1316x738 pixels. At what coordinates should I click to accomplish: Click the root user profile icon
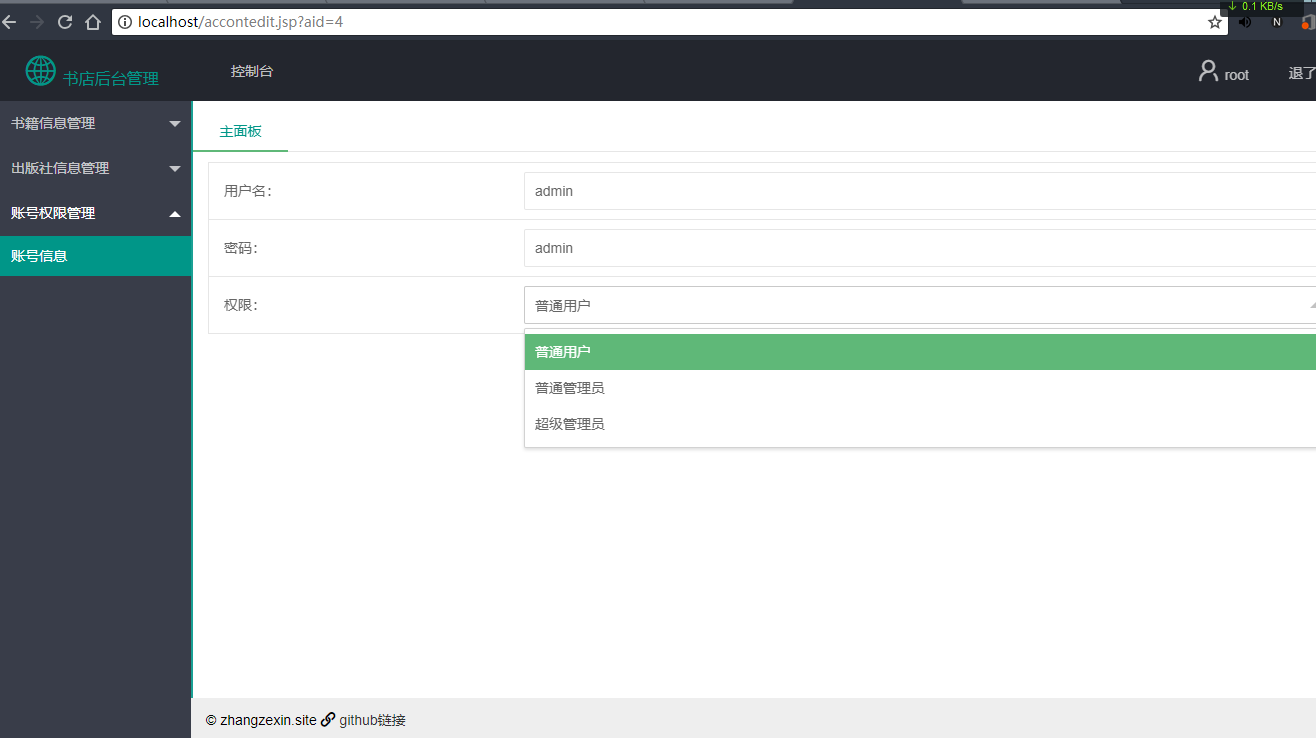[1206, 71]
